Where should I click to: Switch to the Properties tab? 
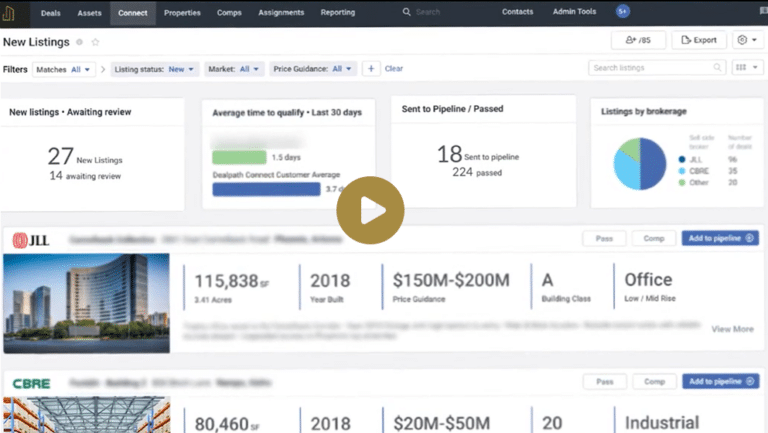[182, 13]
